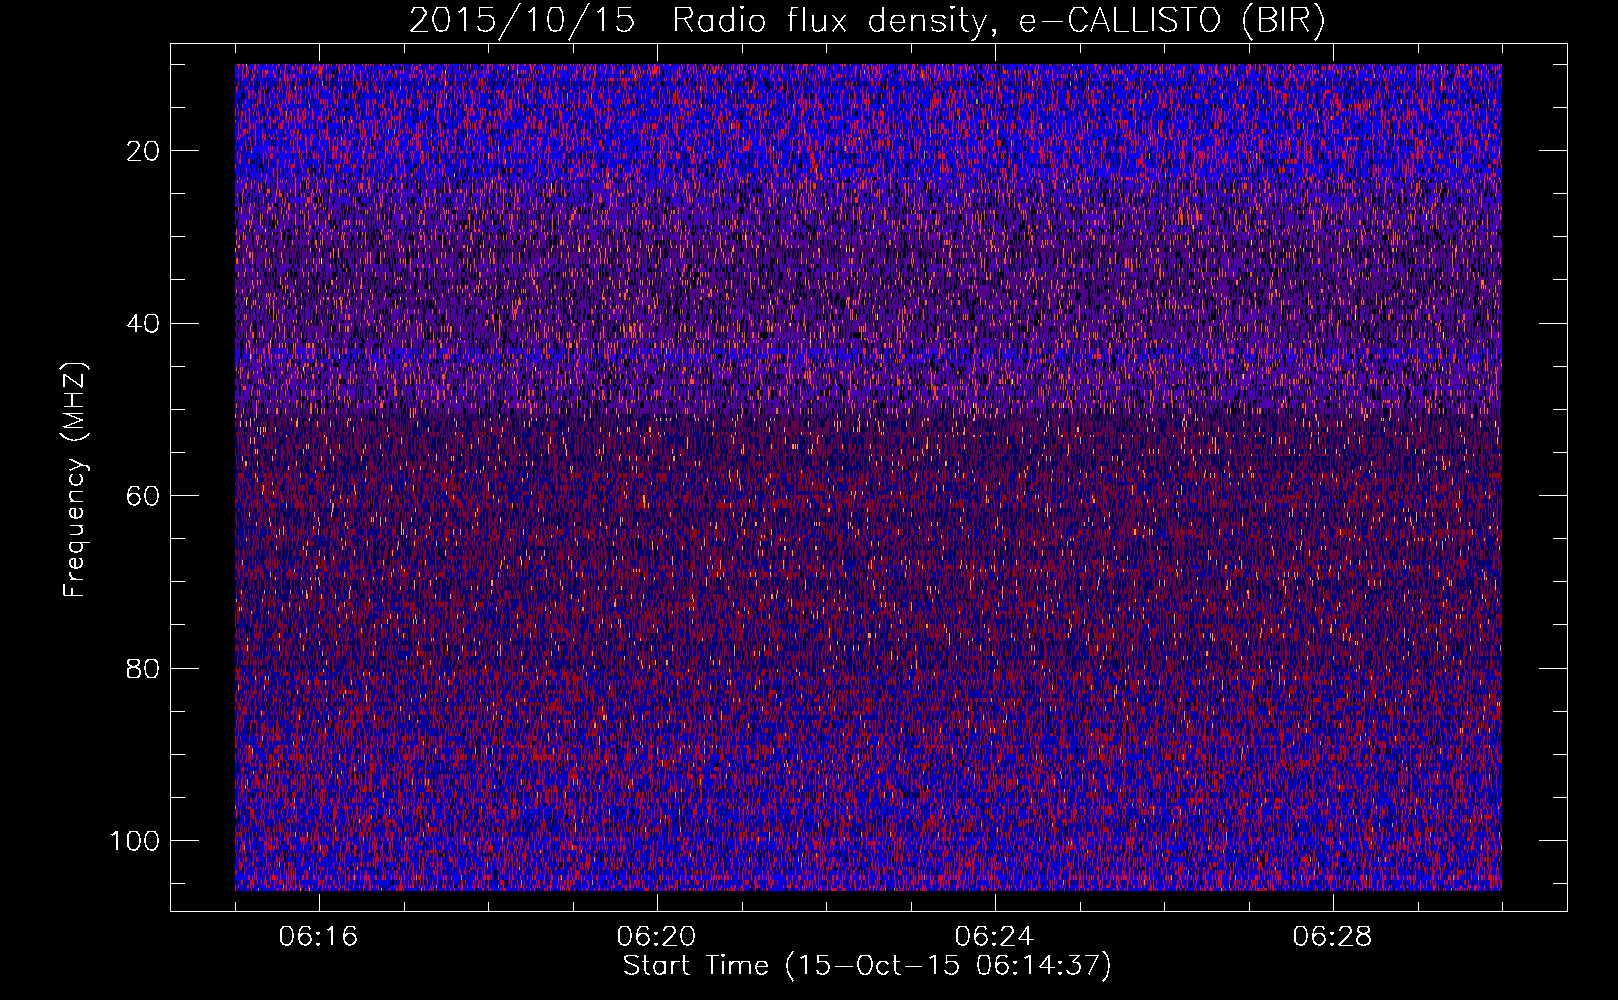This screenshot has width=1618, height=1000.
Task: Select the 06:28 time tick label
Action: [x=1333, y=937]
